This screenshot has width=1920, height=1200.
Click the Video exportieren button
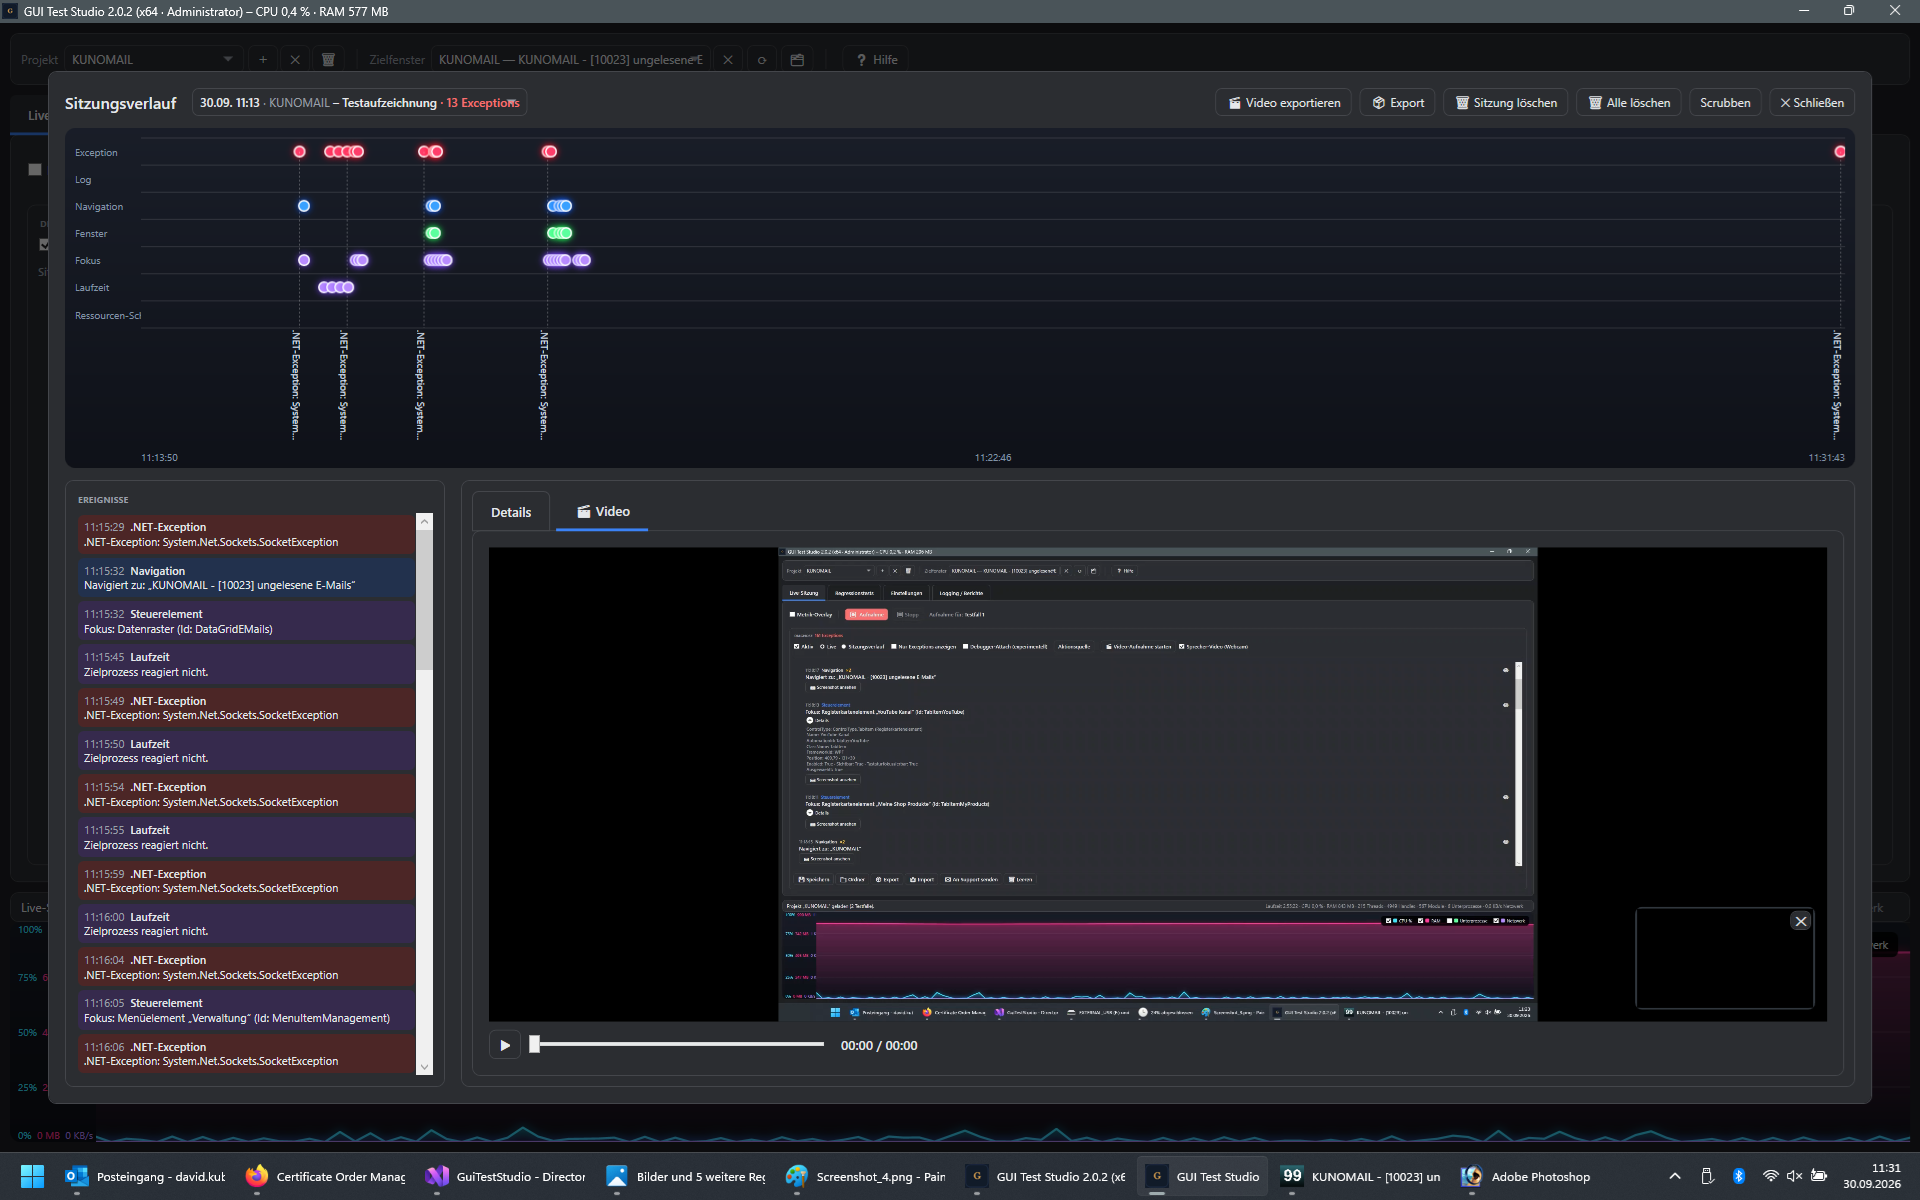pyautogui.click(x=1283, y=103)
